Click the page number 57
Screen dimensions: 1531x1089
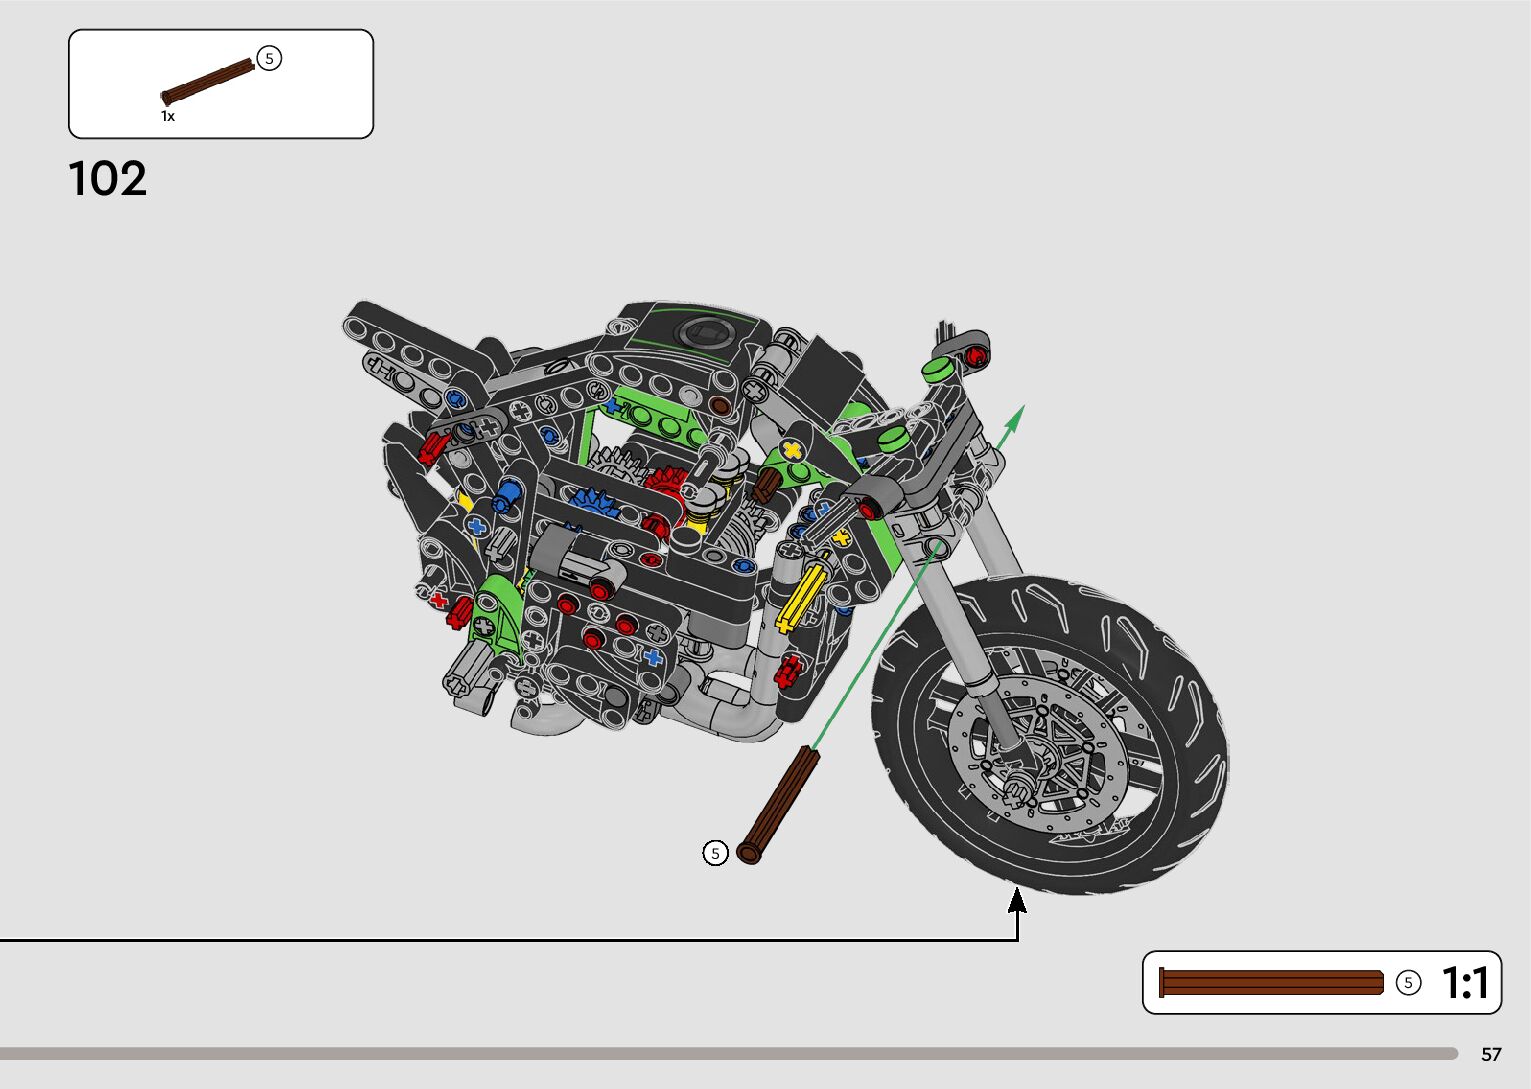coord(1491,1055)
